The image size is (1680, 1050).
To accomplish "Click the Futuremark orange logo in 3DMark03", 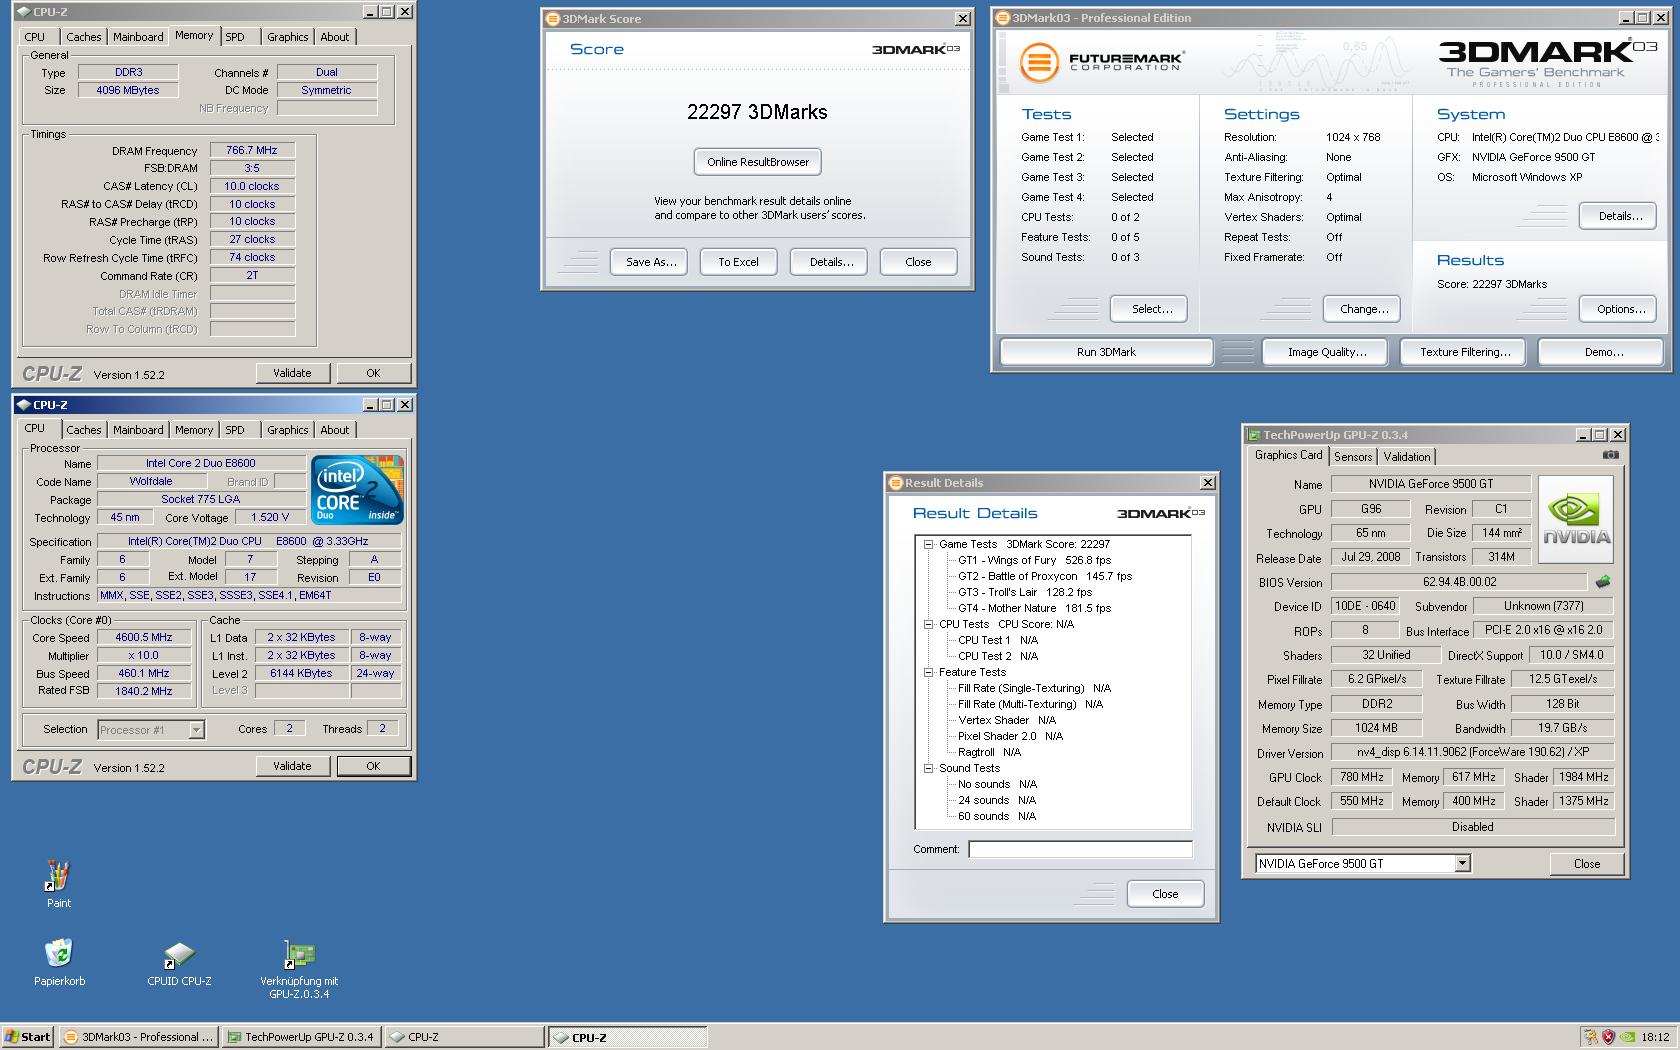I will [x=1039, y=62].
